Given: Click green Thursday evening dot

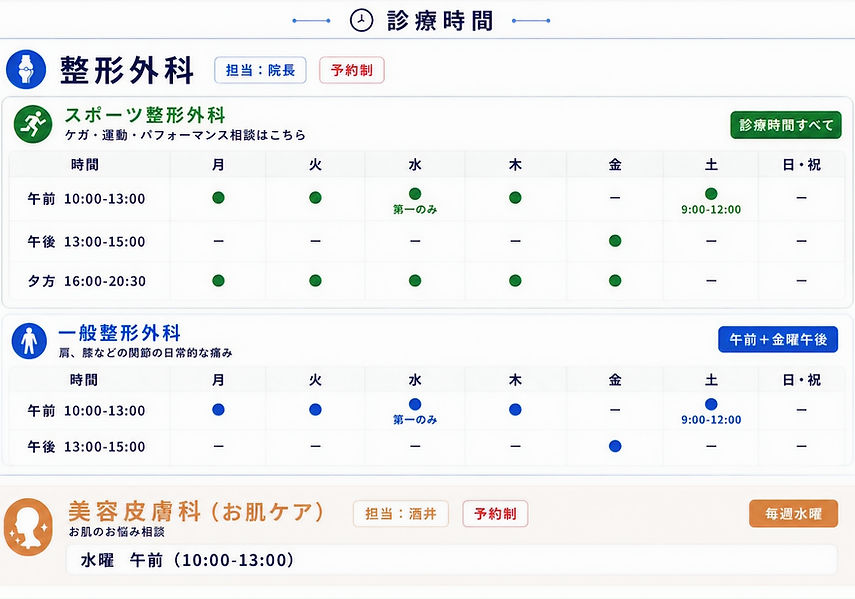Looking at the screenshot, I should pos(515,281).
